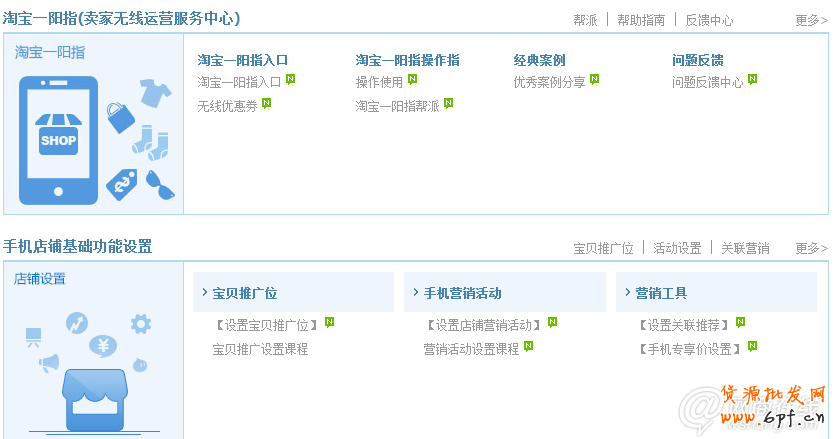Click the blue T-shirt icon
The image size is (835, 439).
[x=155, y=93]
